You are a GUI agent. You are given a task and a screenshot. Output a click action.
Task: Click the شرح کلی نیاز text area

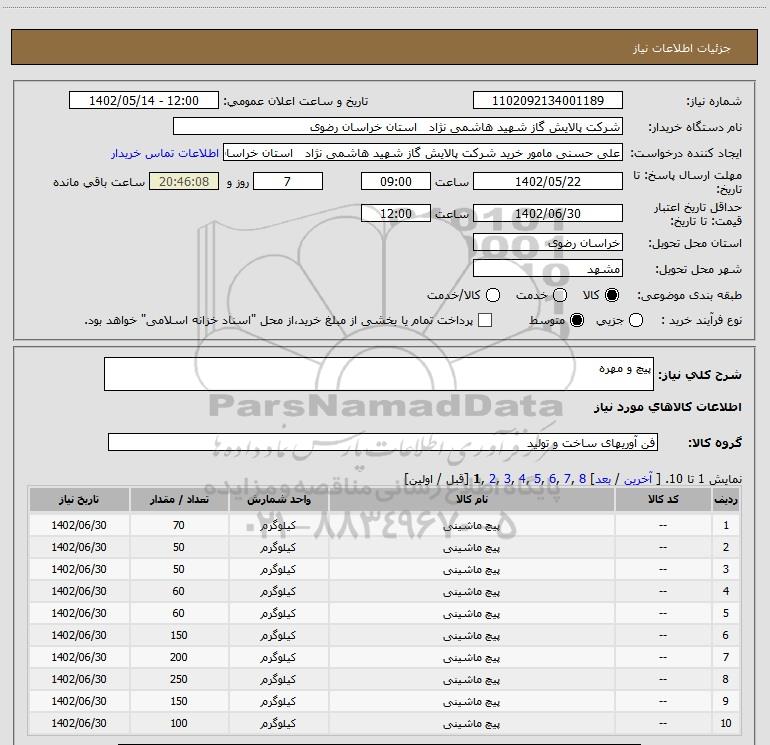pos(379,374)
